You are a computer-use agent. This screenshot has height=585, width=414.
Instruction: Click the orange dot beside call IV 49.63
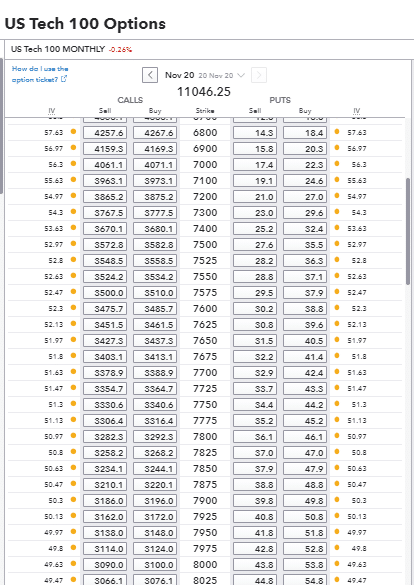[x=73, y=563]
